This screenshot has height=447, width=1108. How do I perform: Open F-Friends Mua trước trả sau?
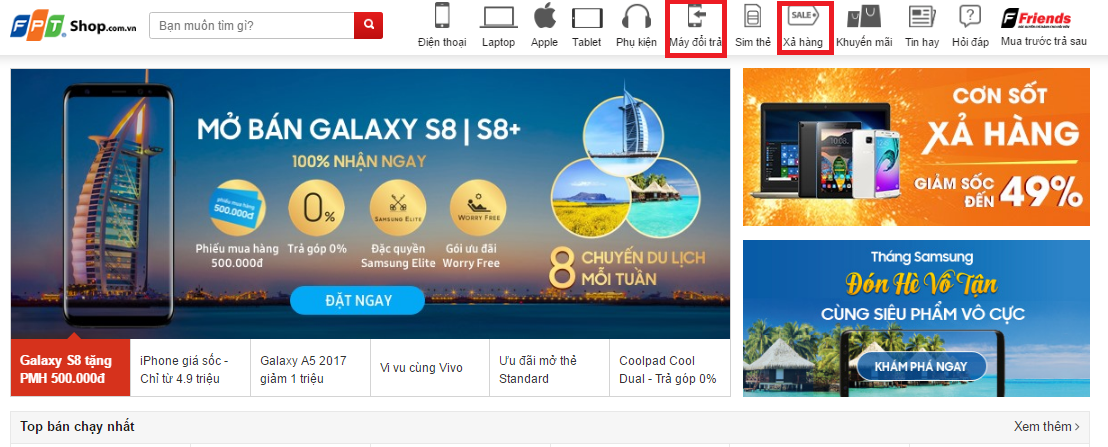(x=1043, y=28)
